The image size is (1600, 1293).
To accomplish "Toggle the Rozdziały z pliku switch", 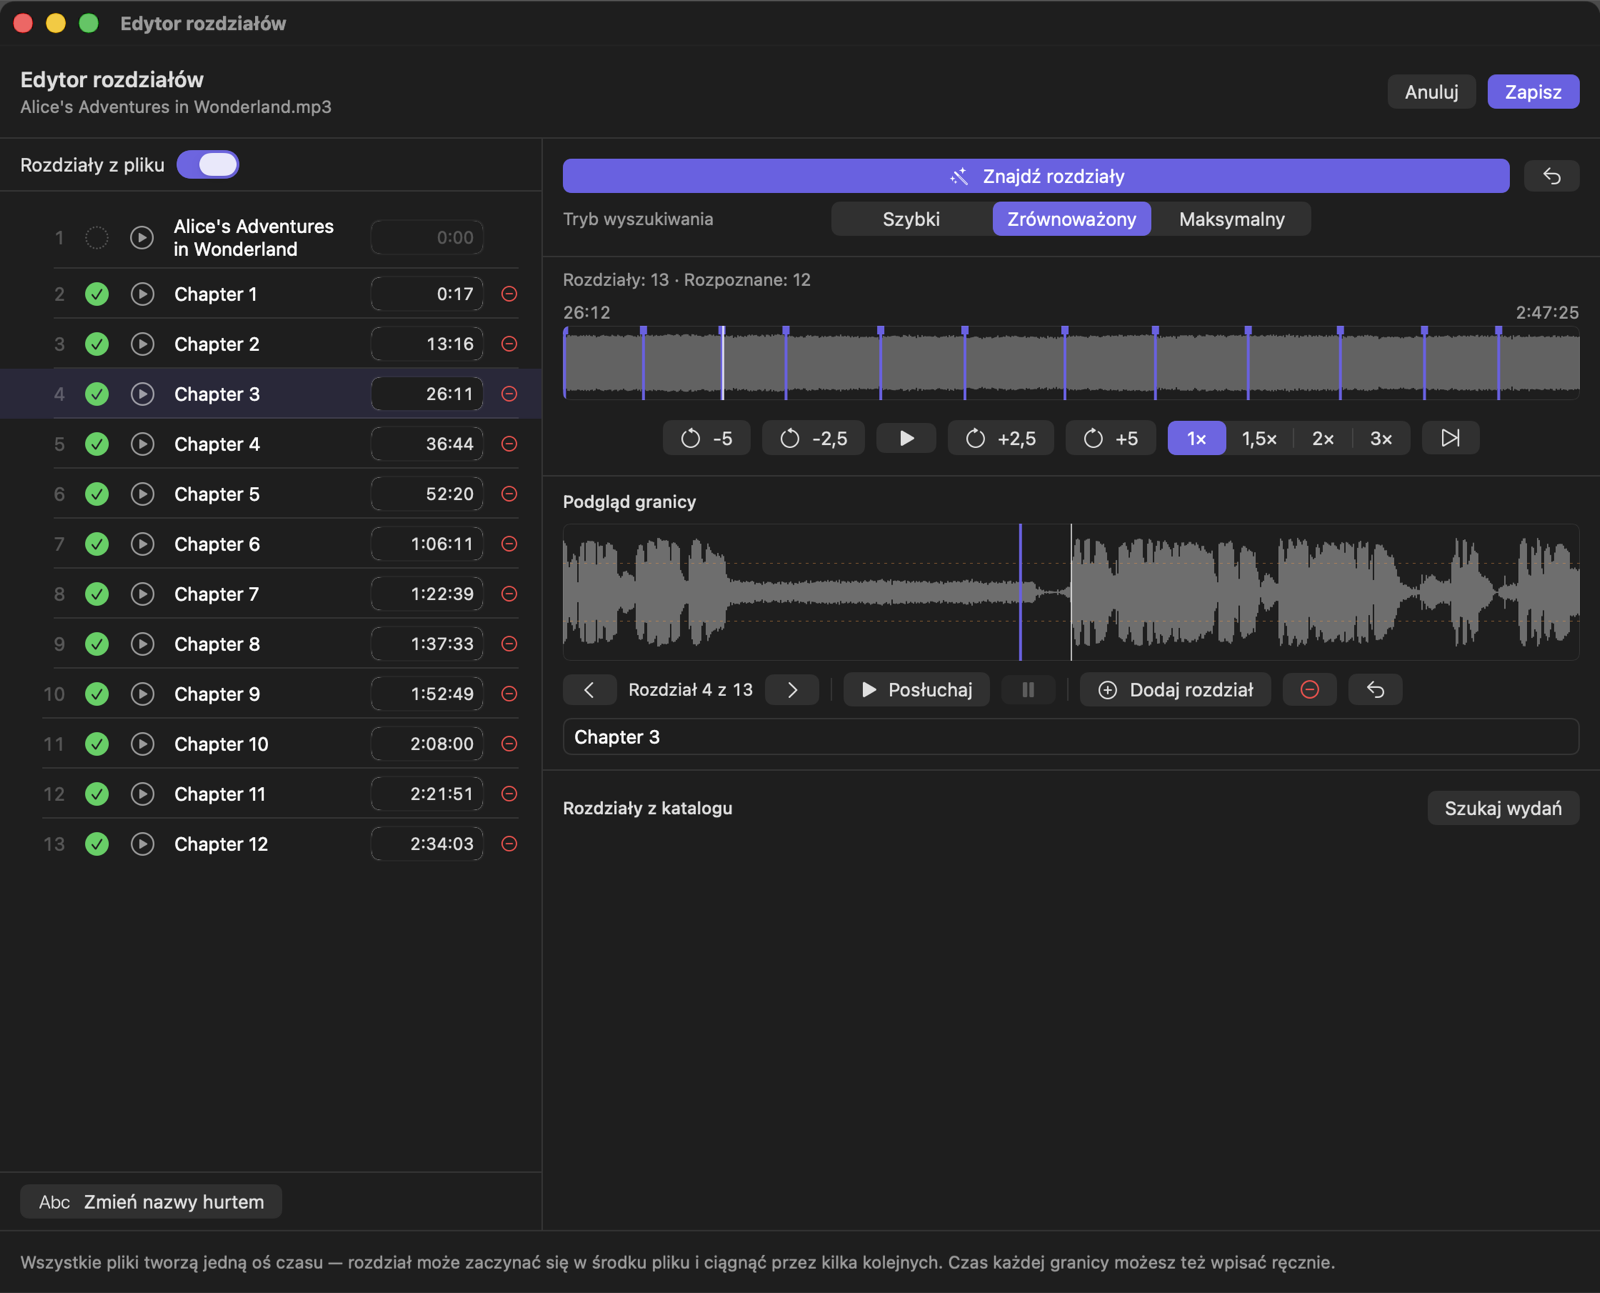I will [x=208, y=165].
